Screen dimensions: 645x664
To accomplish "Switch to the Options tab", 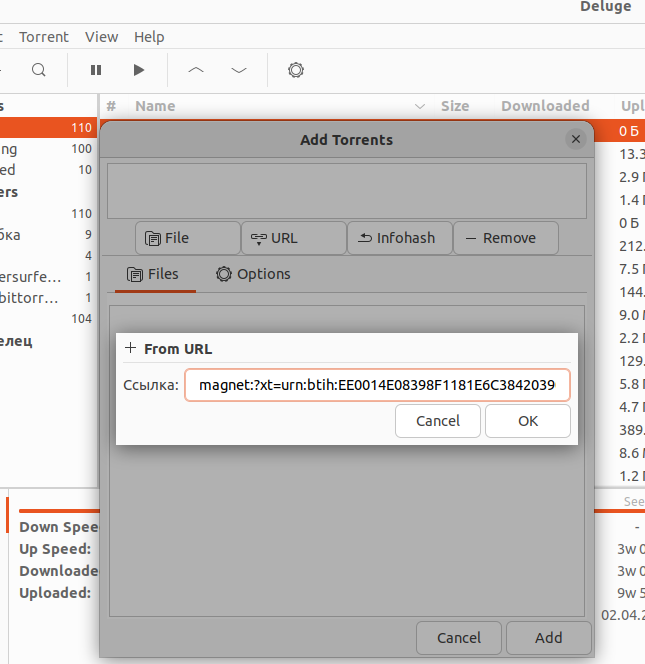I will pyautogui.click(x=254, y=274).
